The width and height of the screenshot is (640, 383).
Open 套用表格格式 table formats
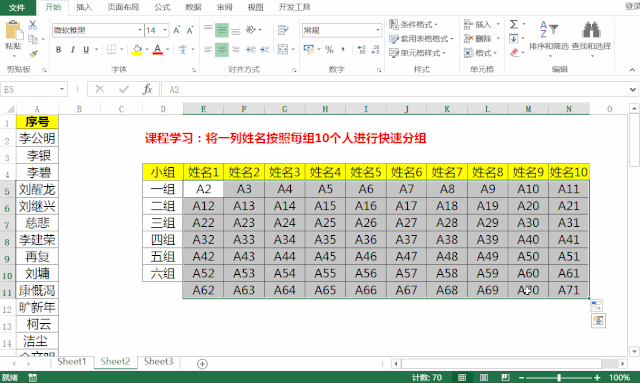(x=420, y=39)
